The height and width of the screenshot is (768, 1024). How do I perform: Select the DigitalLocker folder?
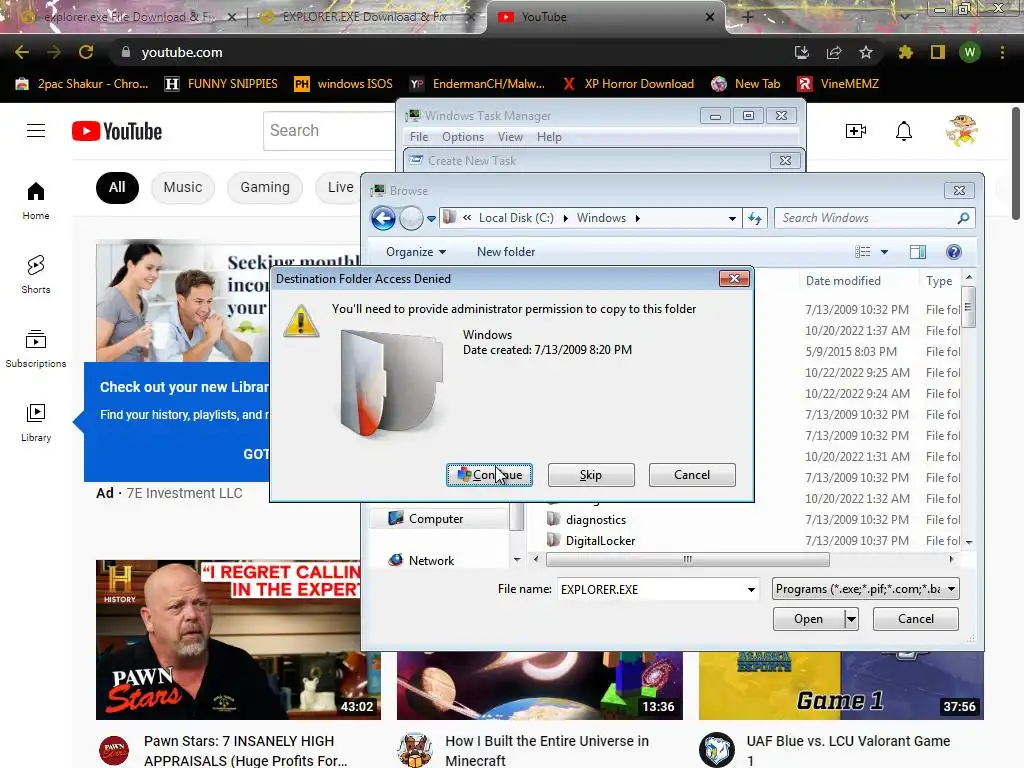pyautogui.click(x=600, y=541)
